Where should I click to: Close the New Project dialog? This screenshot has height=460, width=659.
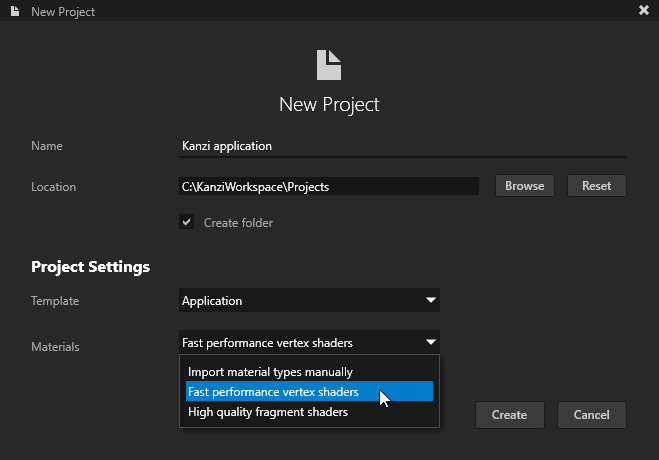pyautogui.click(x=644, y=10)
